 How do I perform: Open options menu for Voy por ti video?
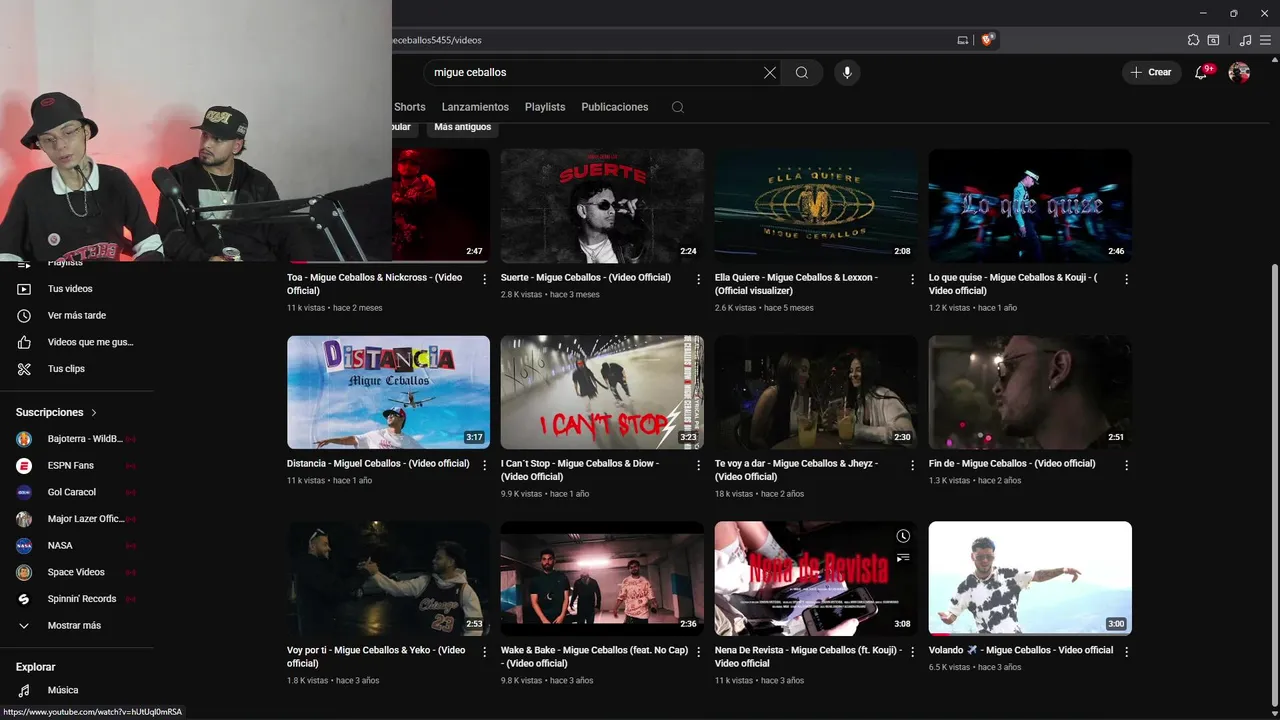point(485,652)
